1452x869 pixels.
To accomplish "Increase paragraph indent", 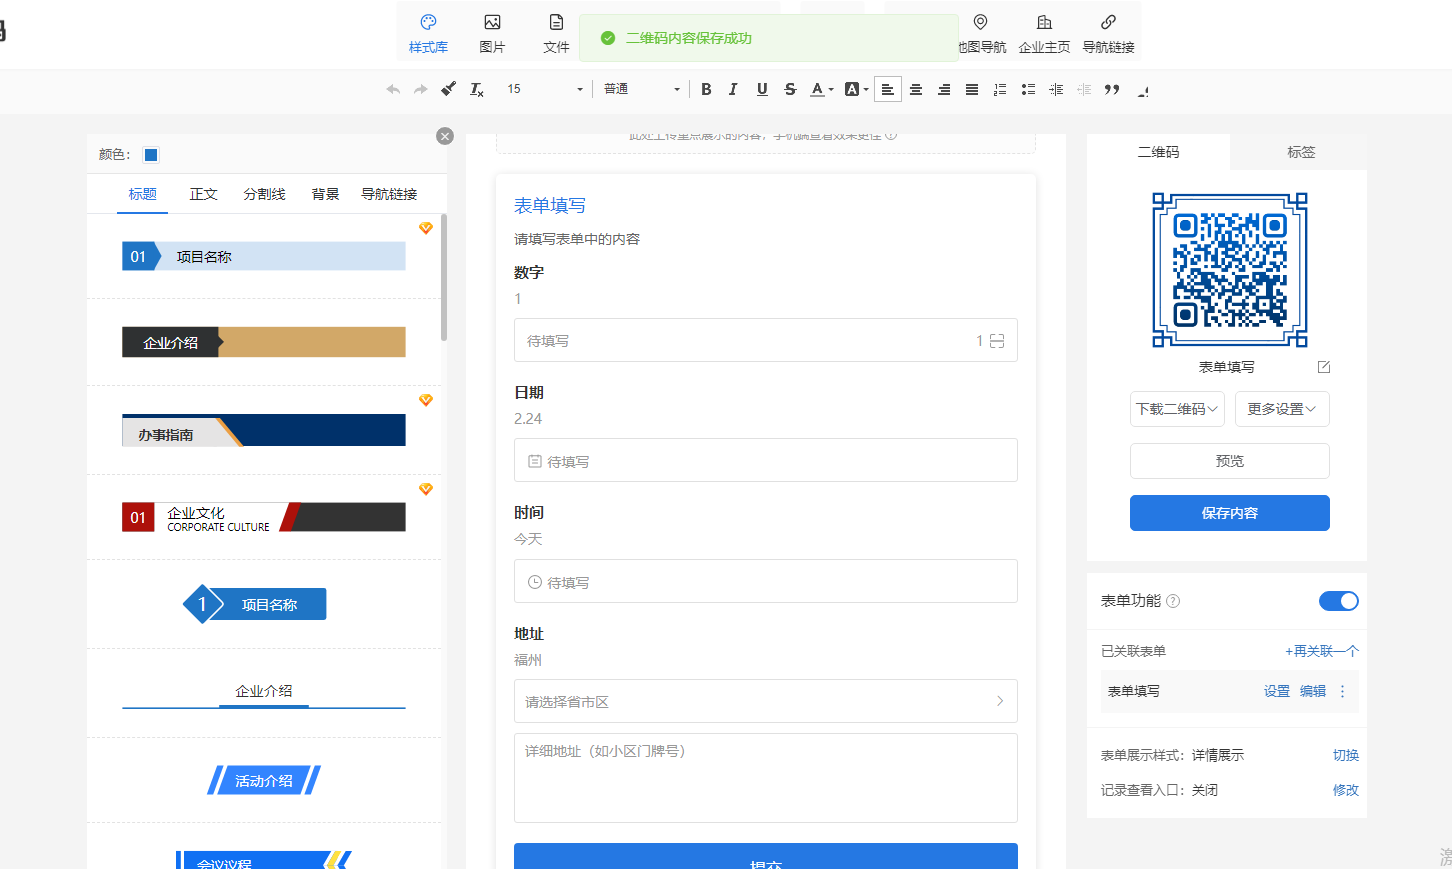I will [1055, 89].
